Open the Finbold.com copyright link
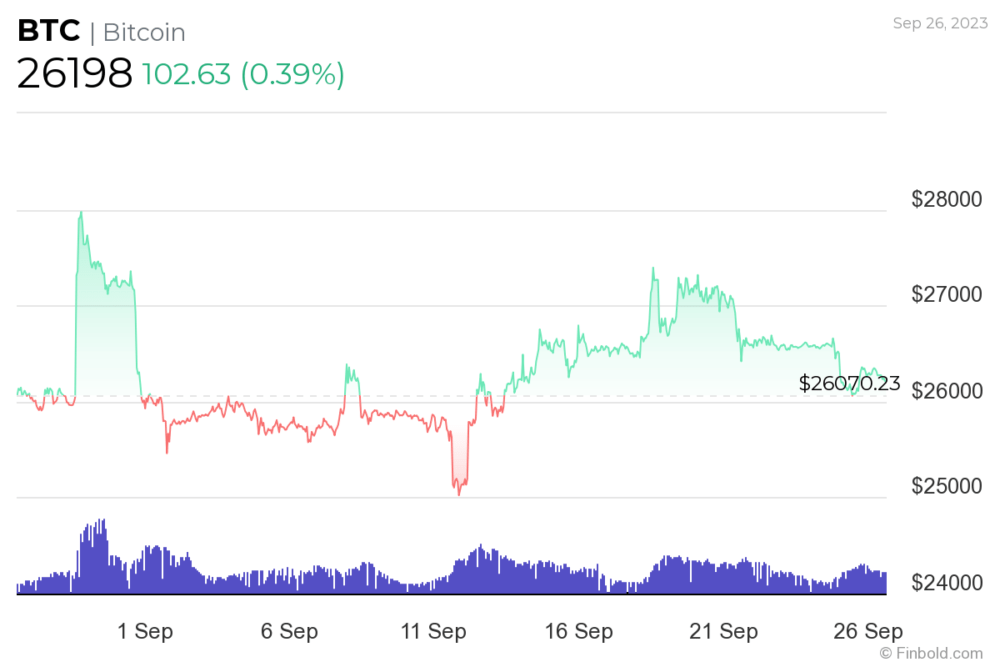 pos(931,653)
